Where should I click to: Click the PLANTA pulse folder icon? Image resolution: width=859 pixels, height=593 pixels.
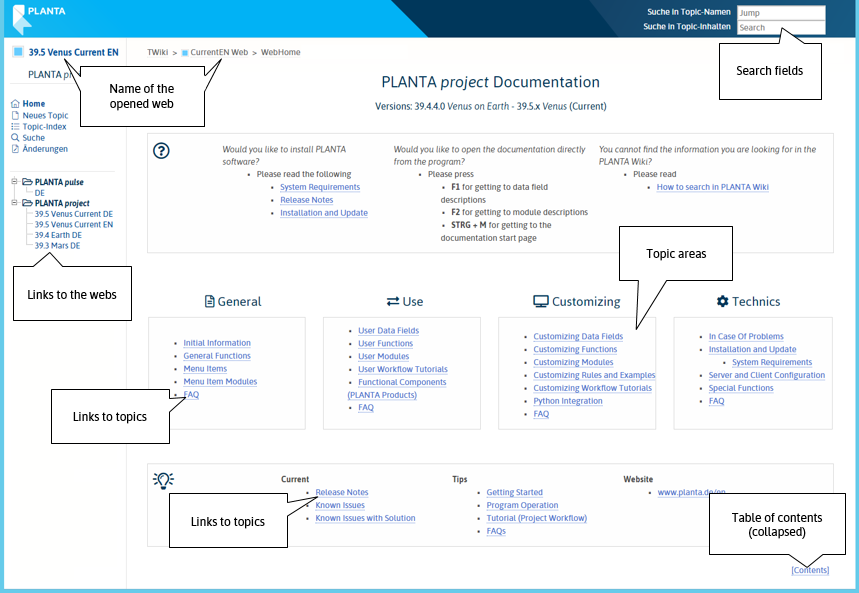coord(27,181)
